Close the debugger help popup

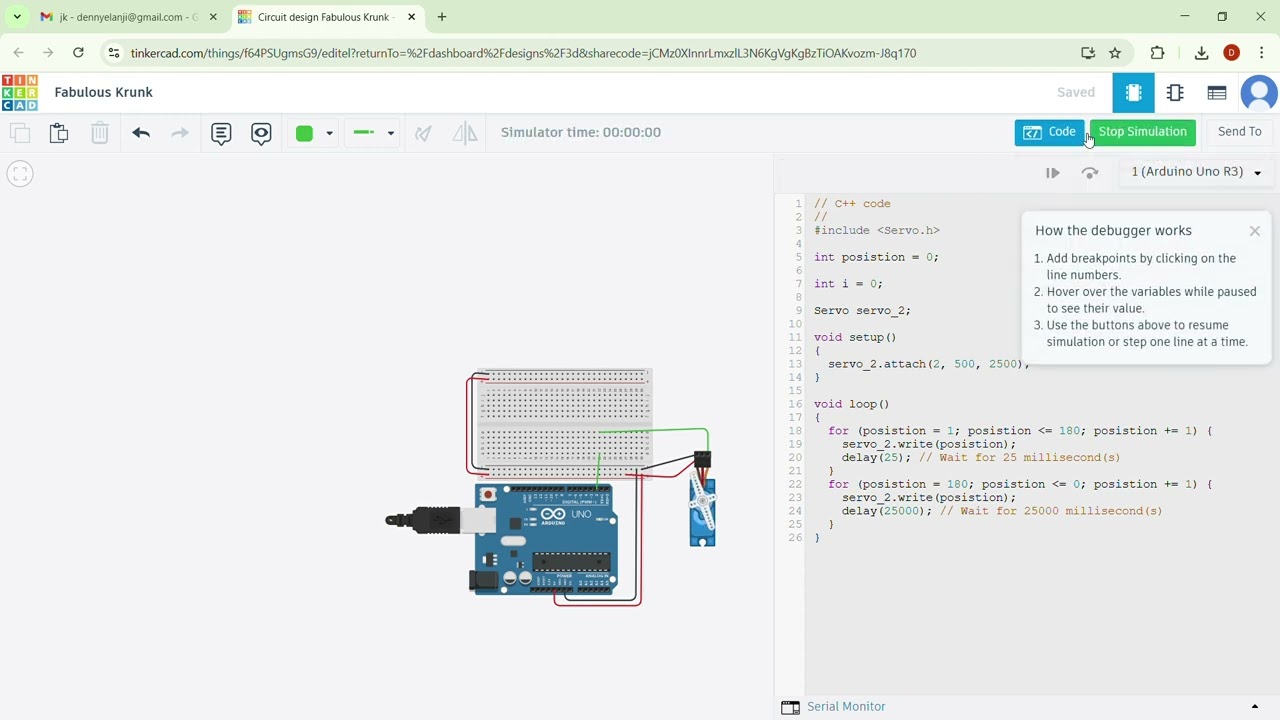pyautogui.click(x=1255, y=231)
